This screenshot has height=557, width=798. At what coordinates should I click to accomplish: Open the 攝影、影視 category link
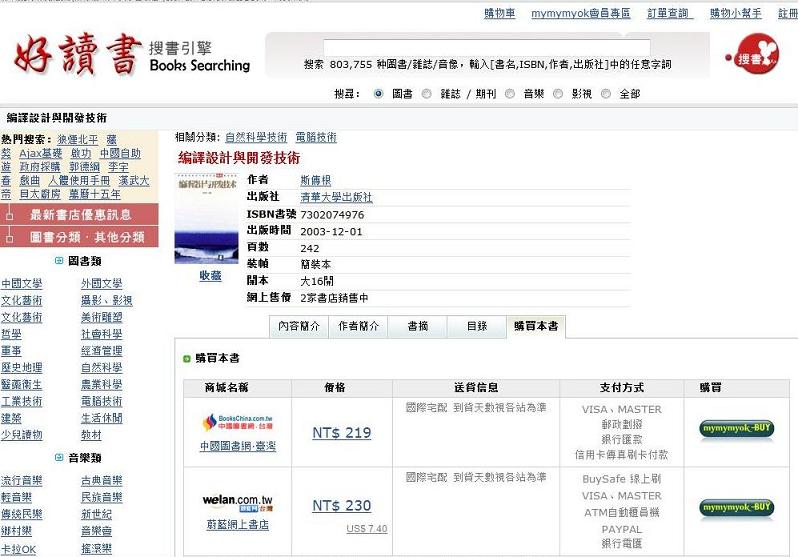(106, 300)
